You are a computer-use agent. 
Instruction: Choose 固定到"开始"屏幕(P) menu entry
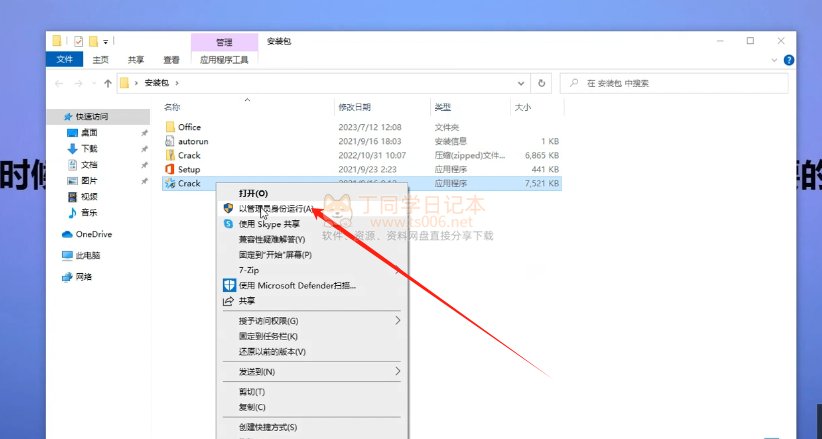(312, 254)
